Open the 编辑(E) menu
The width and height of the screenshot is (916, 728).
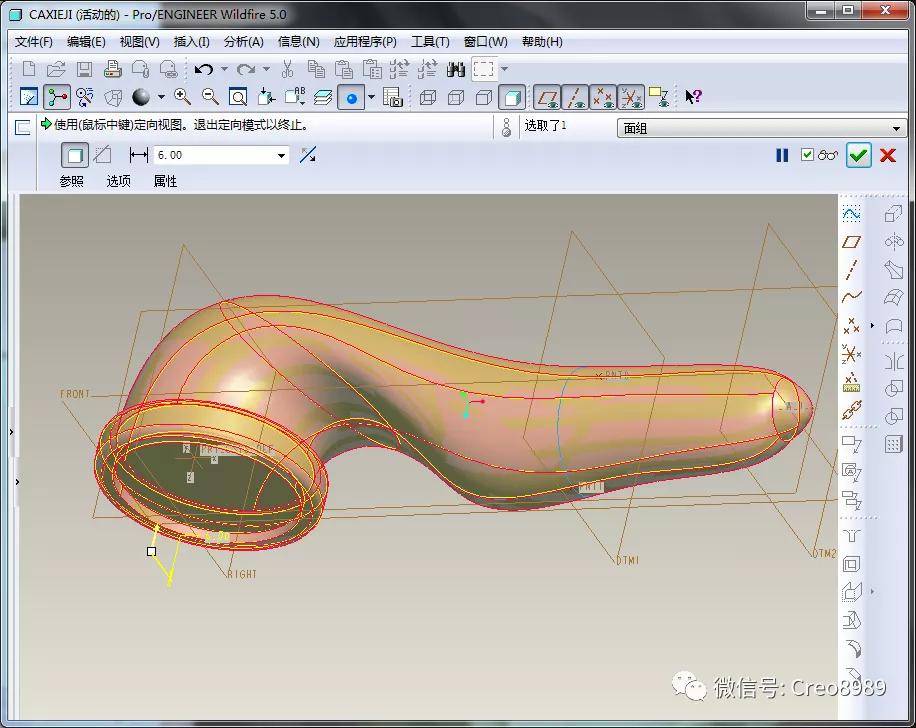coord(86,42)
